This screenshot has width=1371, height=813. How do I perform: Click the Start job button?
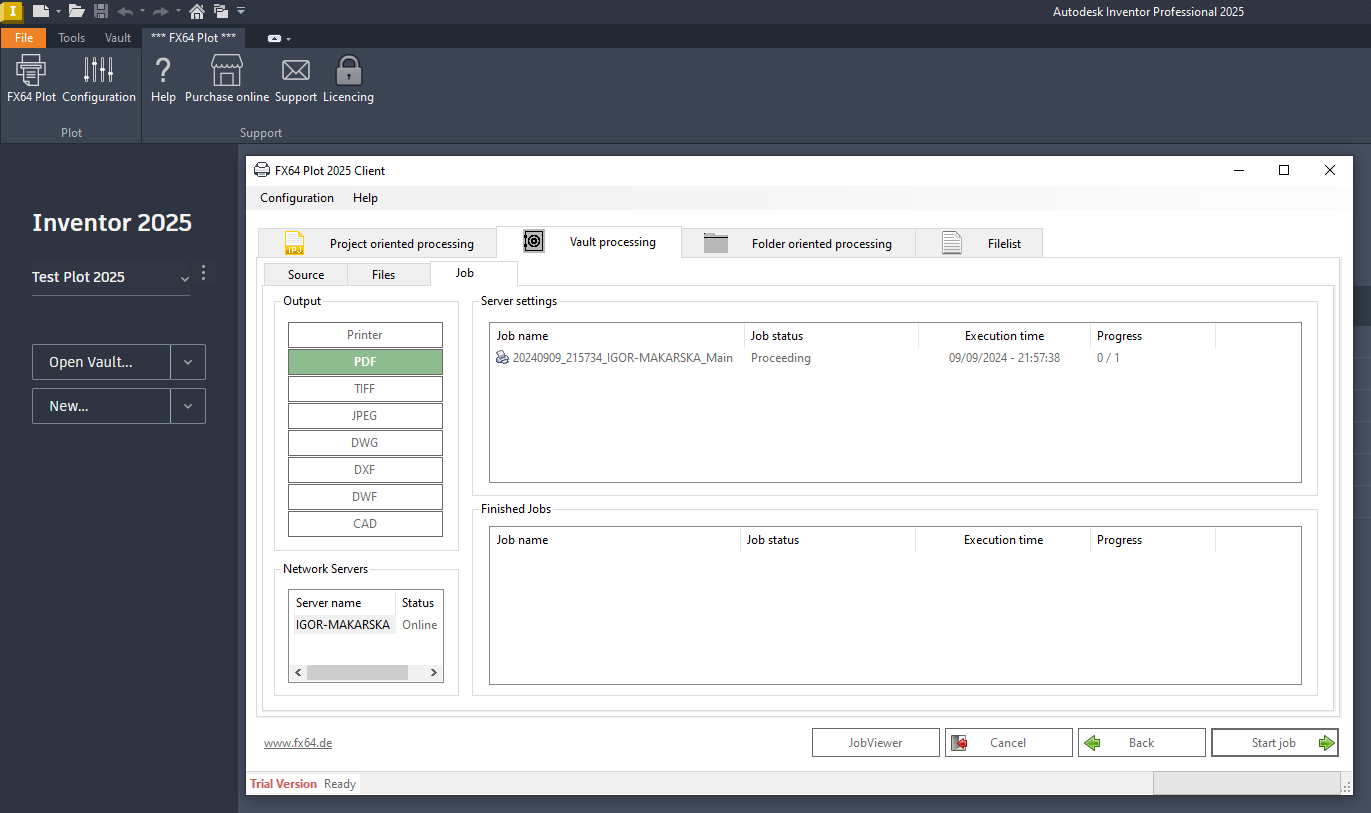click(x=1274, y=743)
